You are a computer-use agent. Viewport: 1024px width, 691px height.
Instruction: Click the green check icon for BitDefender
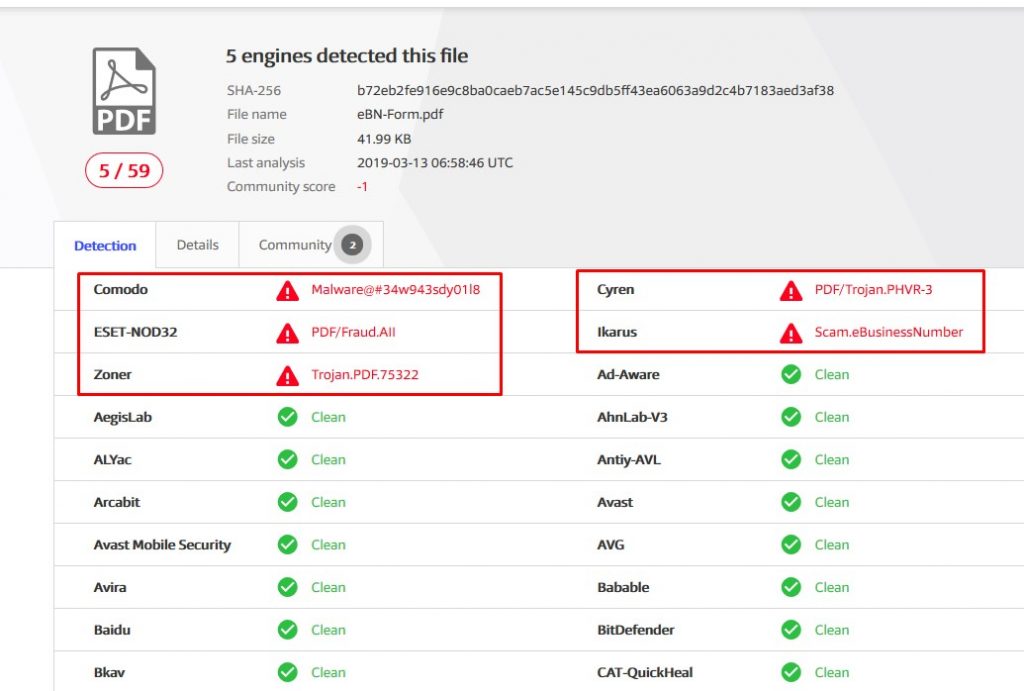pyautogui.click(x=791, y=630)
